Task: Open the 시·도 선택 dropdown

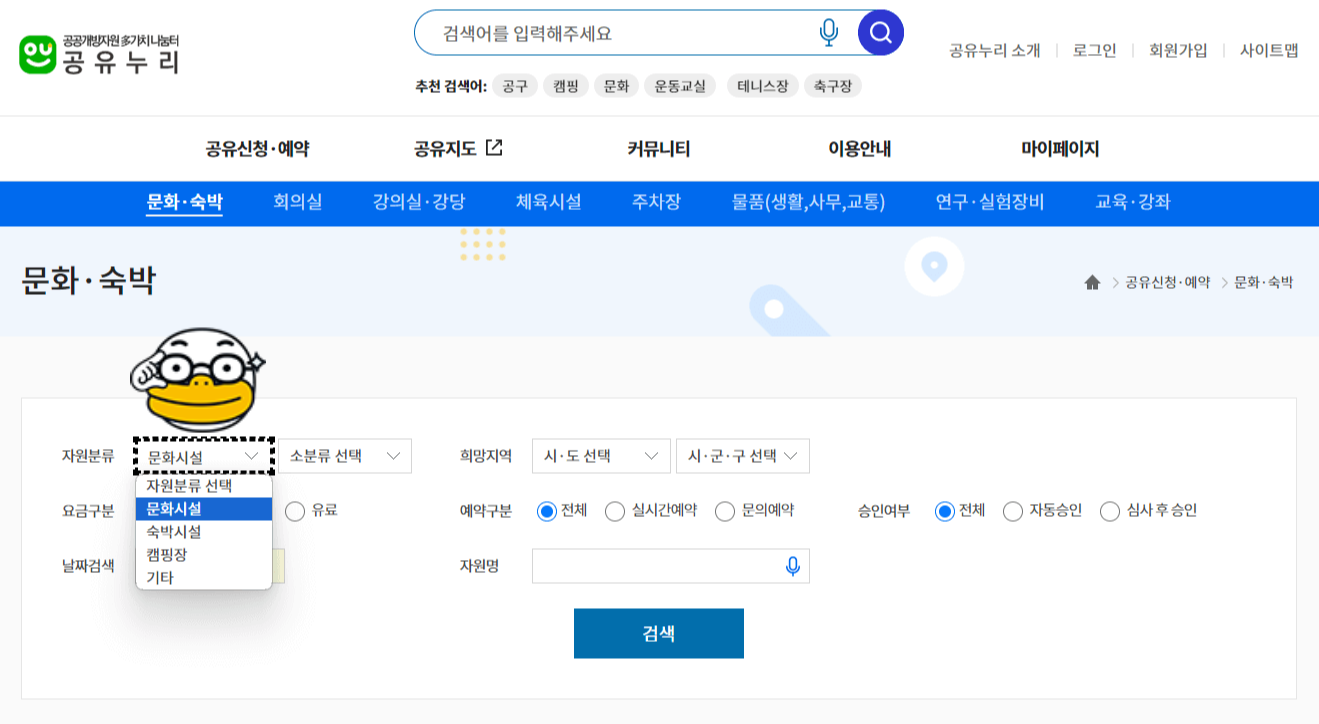Action: 600,456
